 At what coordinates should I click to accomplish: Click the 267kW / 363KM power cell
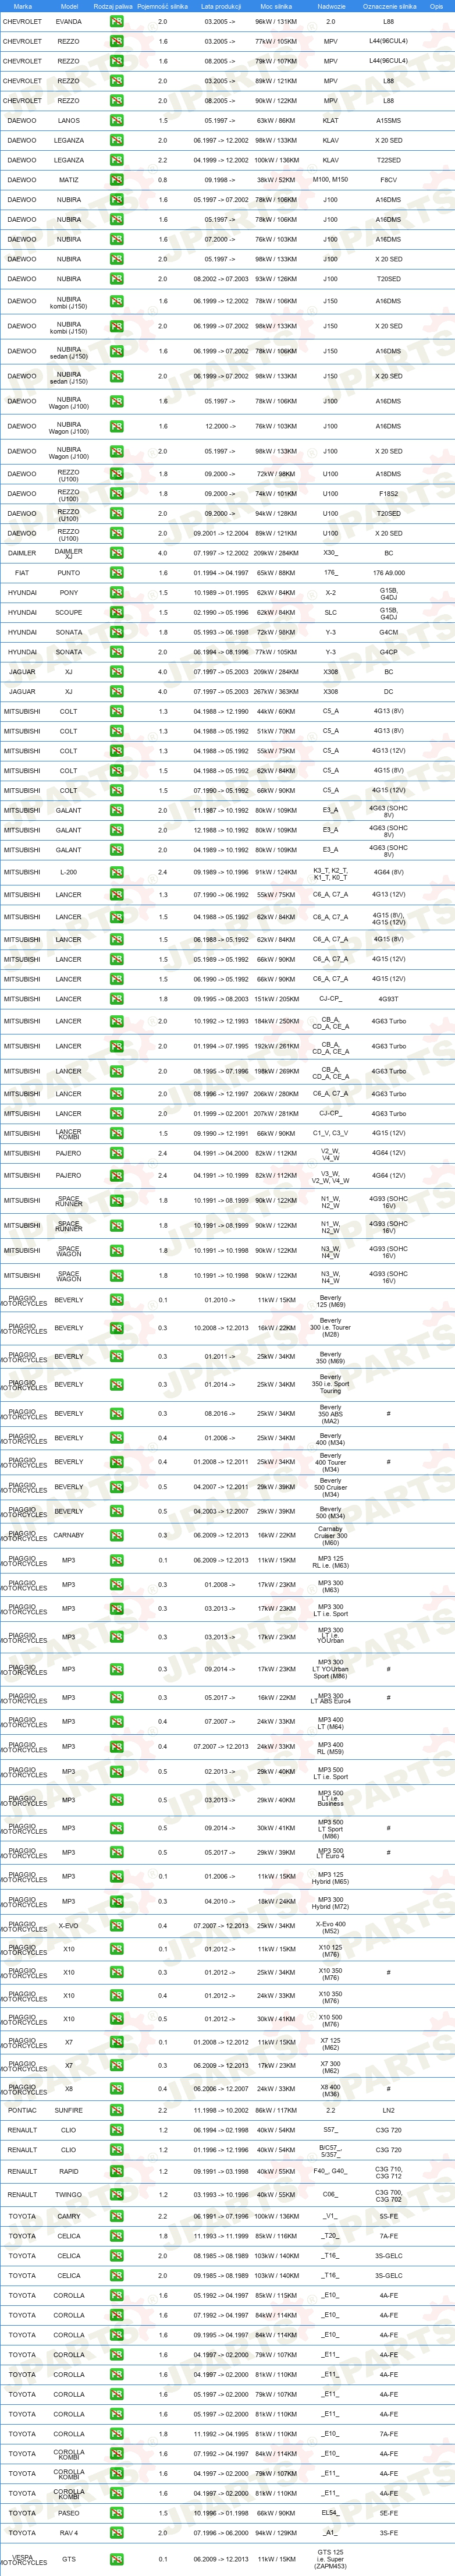coord(275,692)
